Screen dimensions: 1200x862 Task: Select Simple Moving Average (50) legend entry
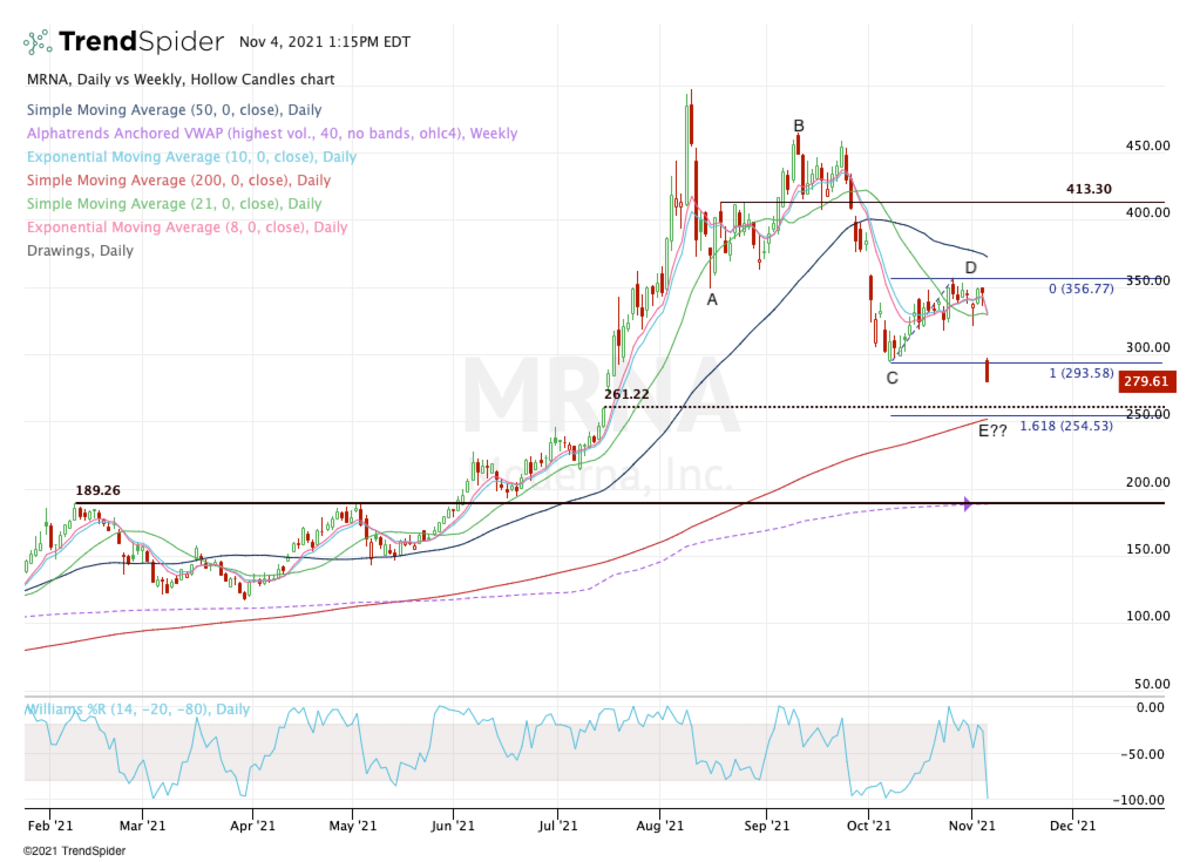pos(174,110)
